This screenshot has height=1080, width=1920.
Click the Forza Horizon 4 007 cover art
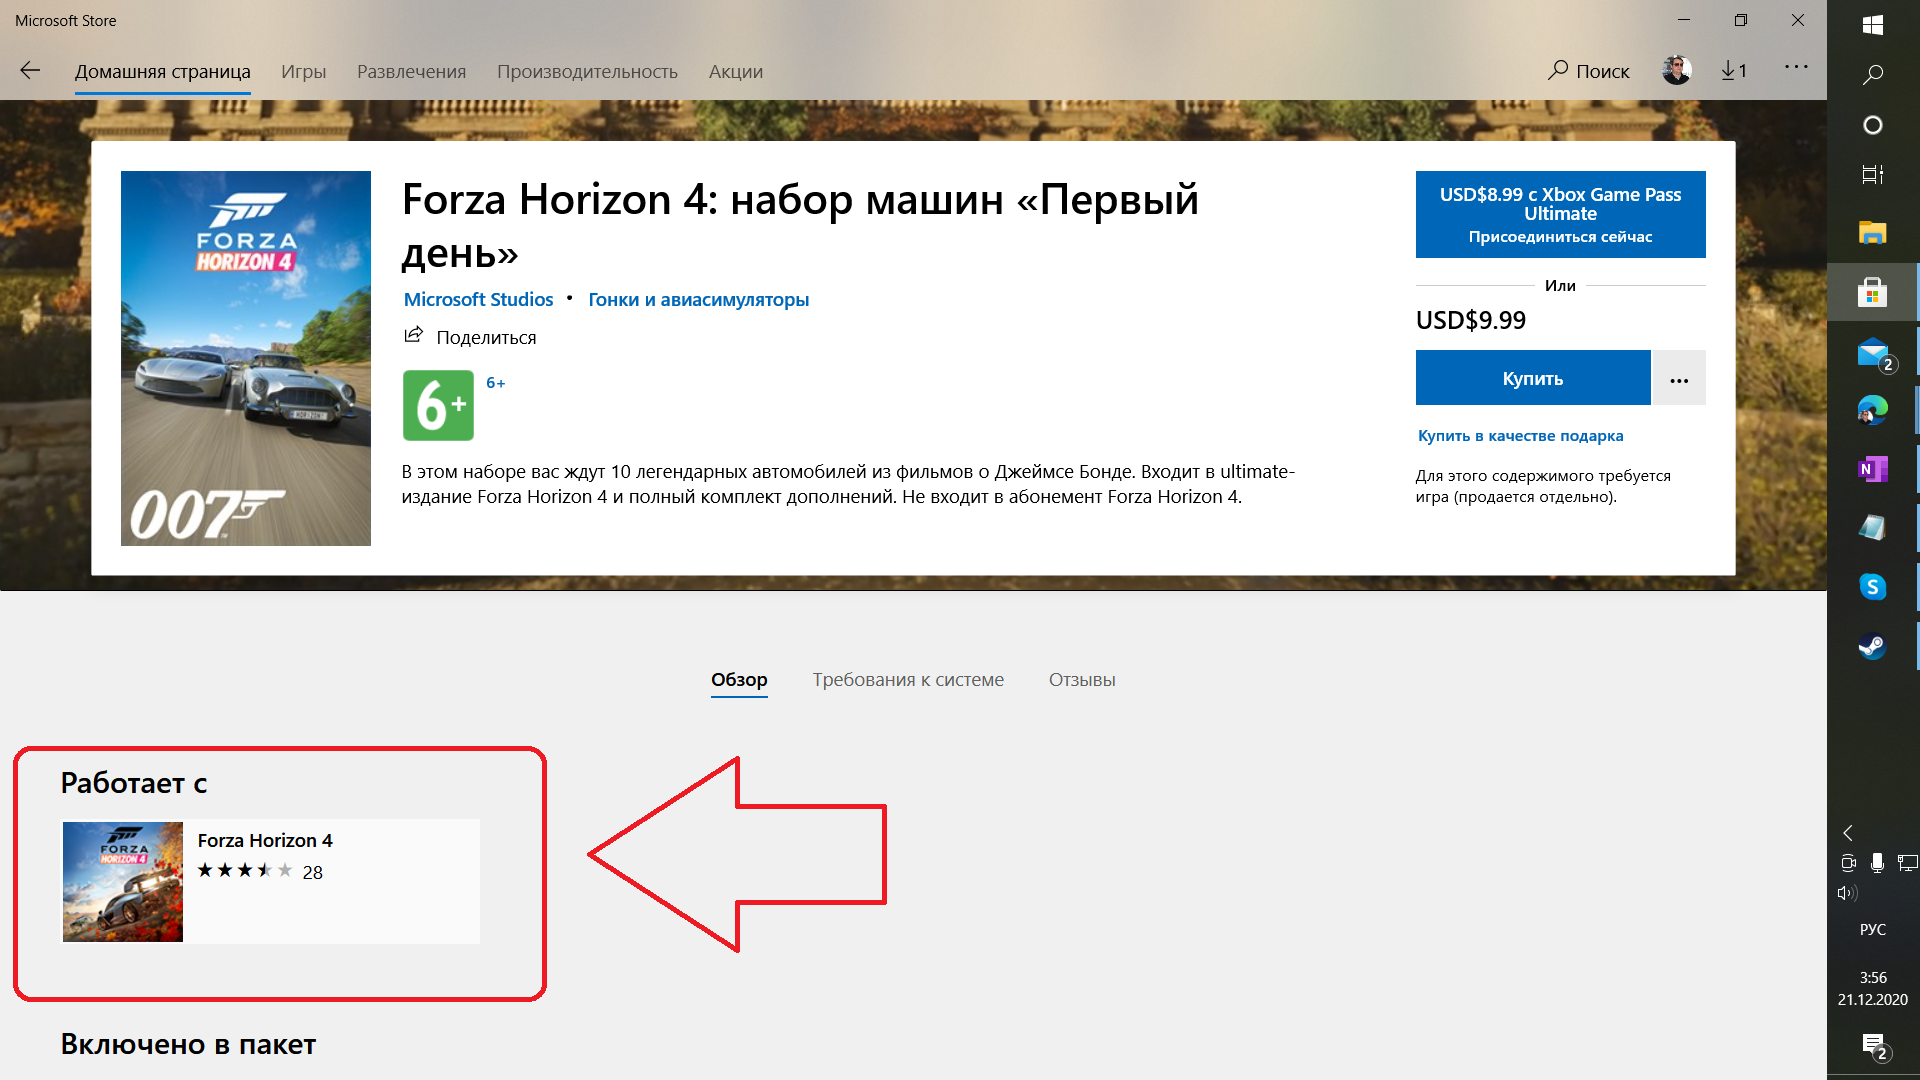click(x=246, y=358)
